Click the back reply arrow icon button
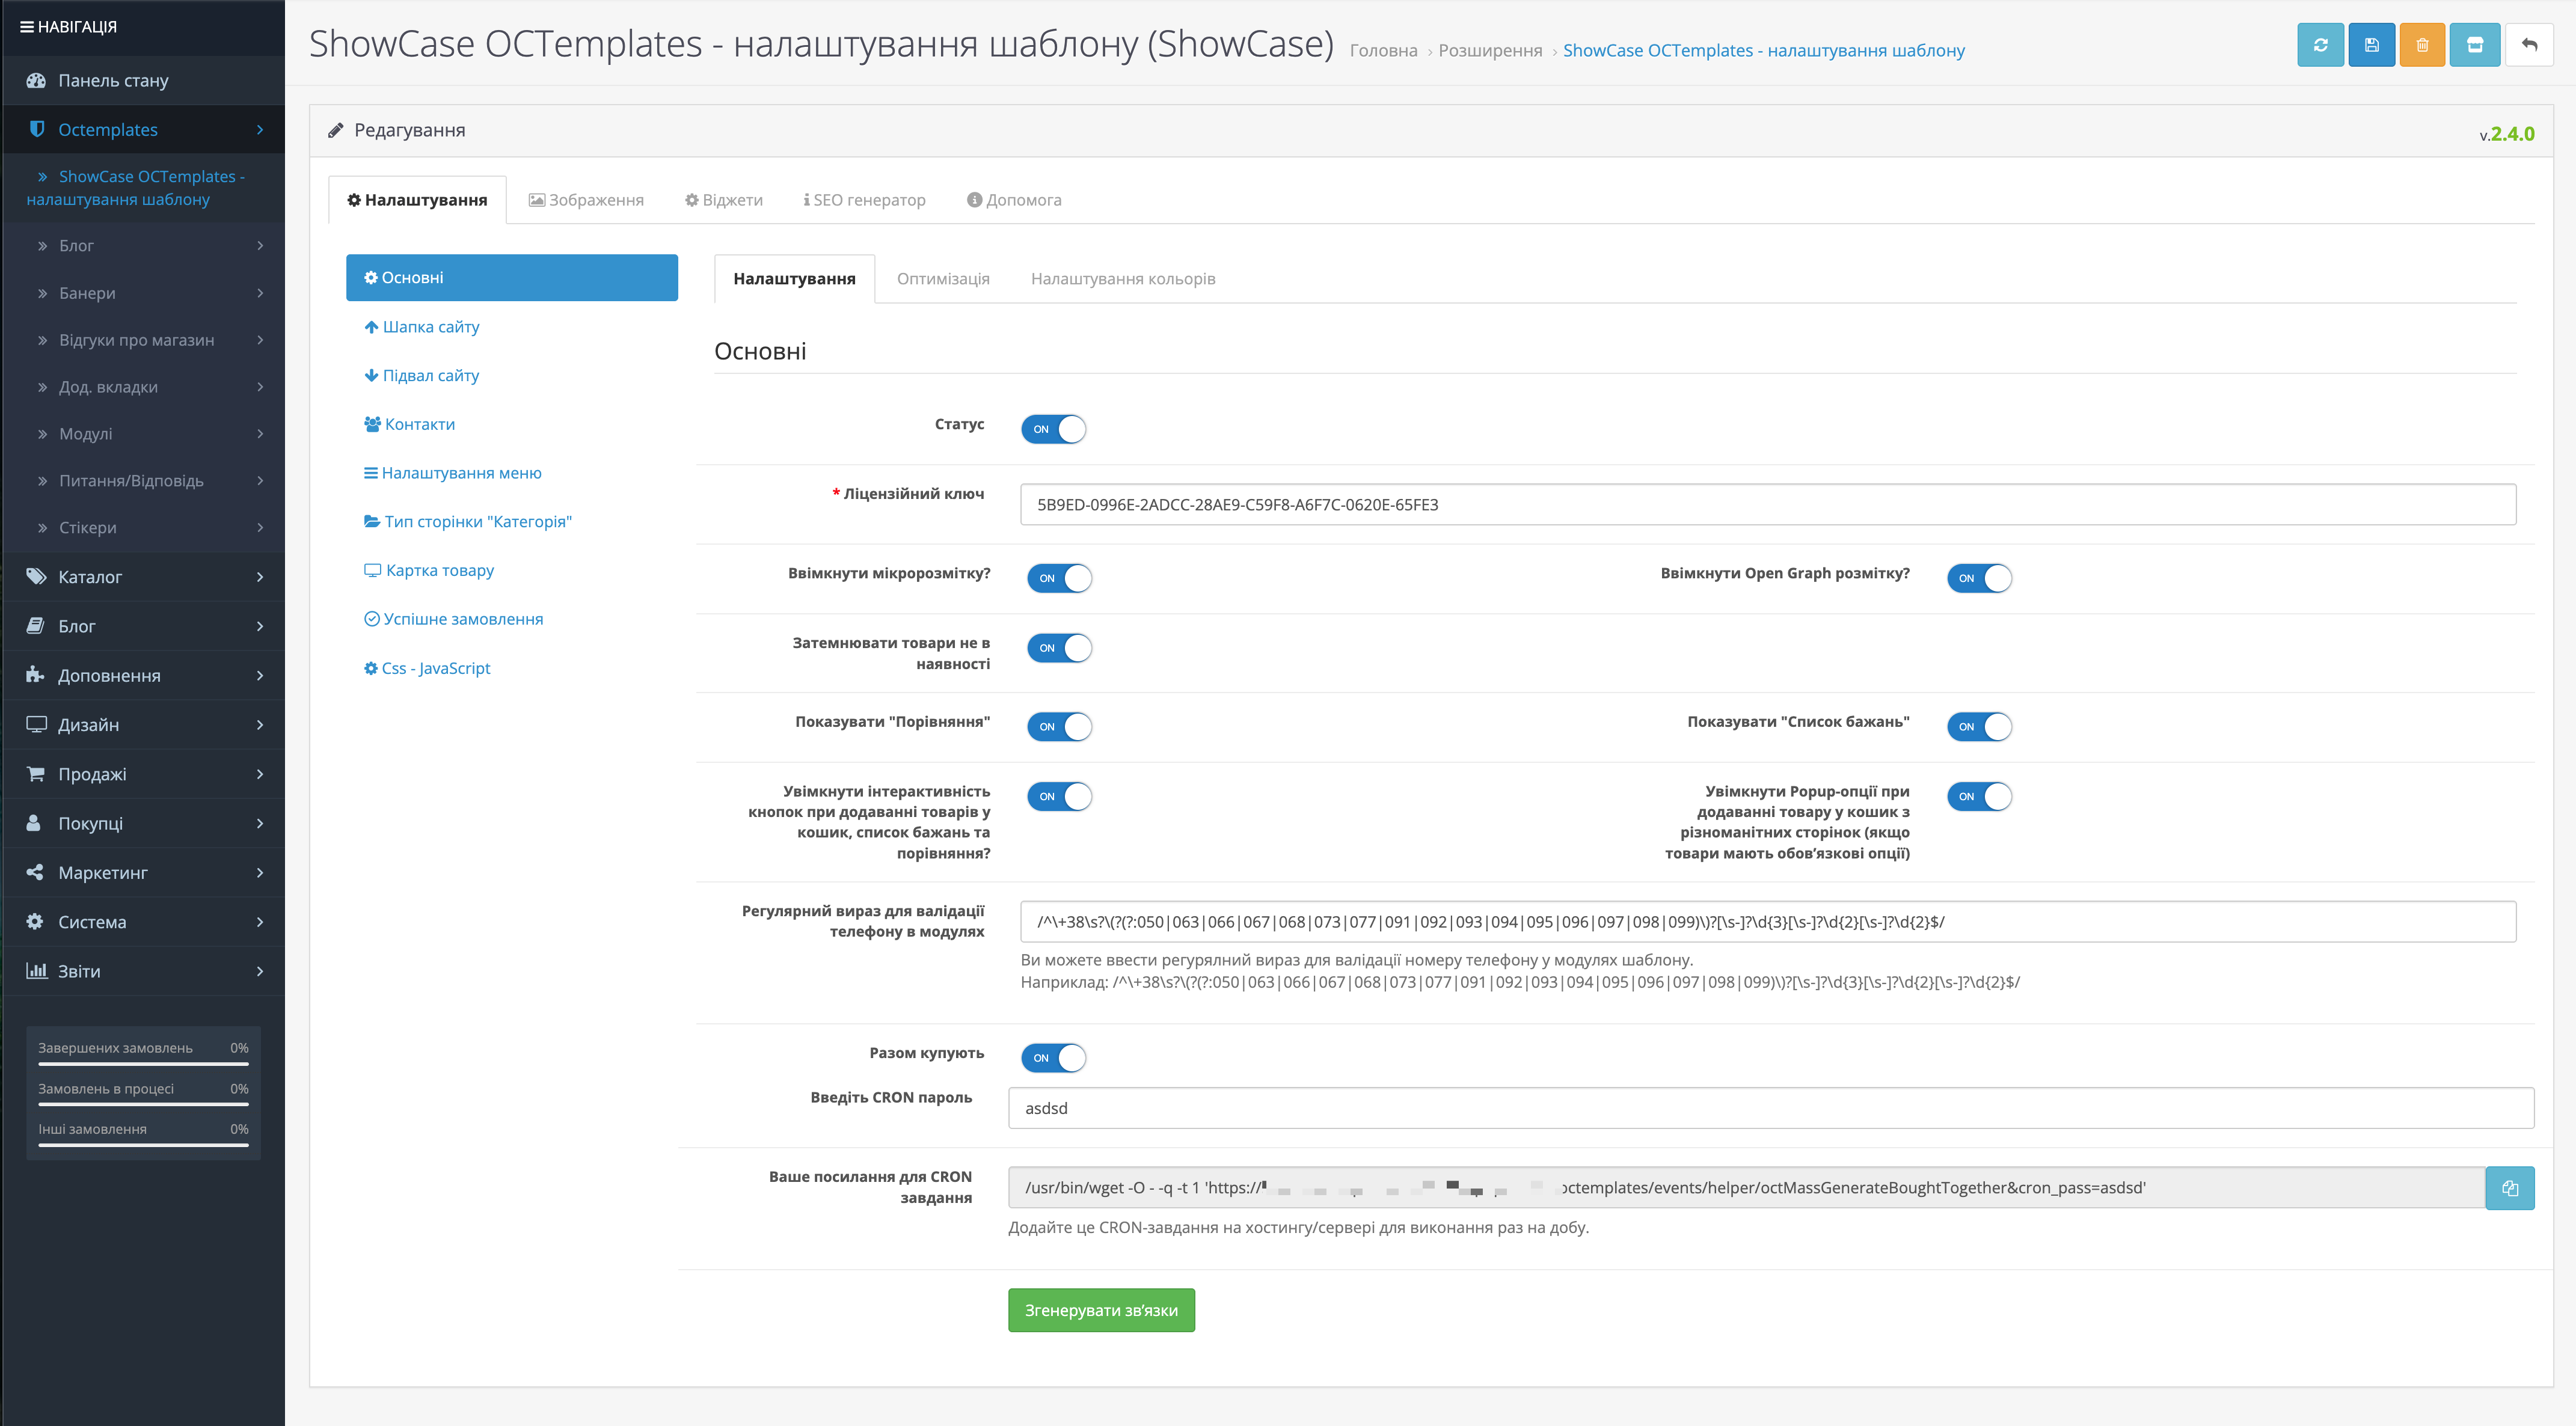The height and width of the screenshot is (1426, 2576). pyautogui.click(x=2529, y=45)
